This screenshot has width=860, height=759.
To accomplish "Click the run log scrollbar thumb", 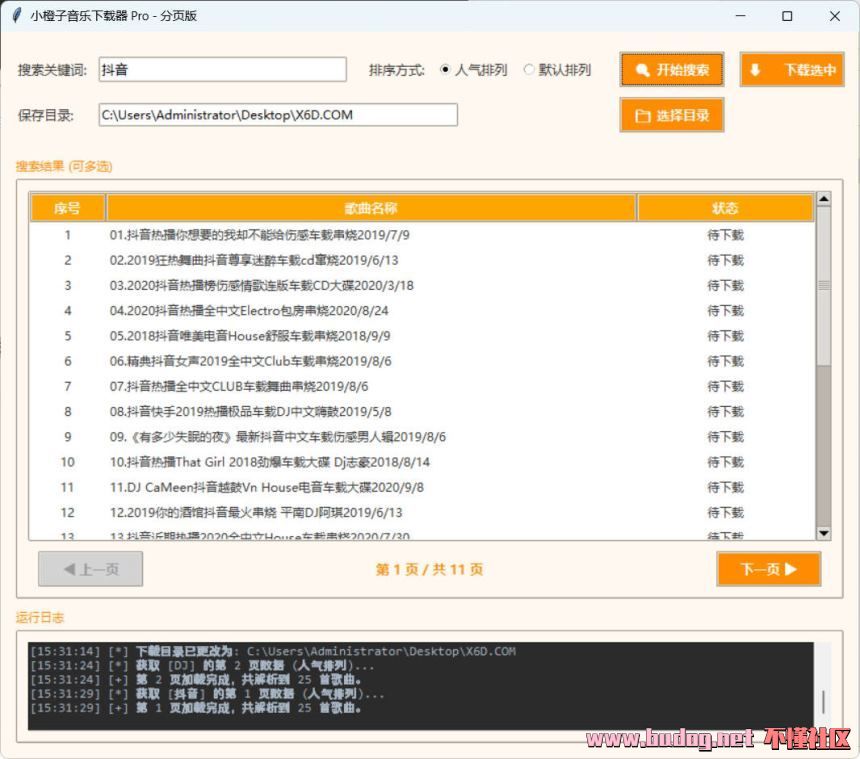I will [x=823, y=701].
